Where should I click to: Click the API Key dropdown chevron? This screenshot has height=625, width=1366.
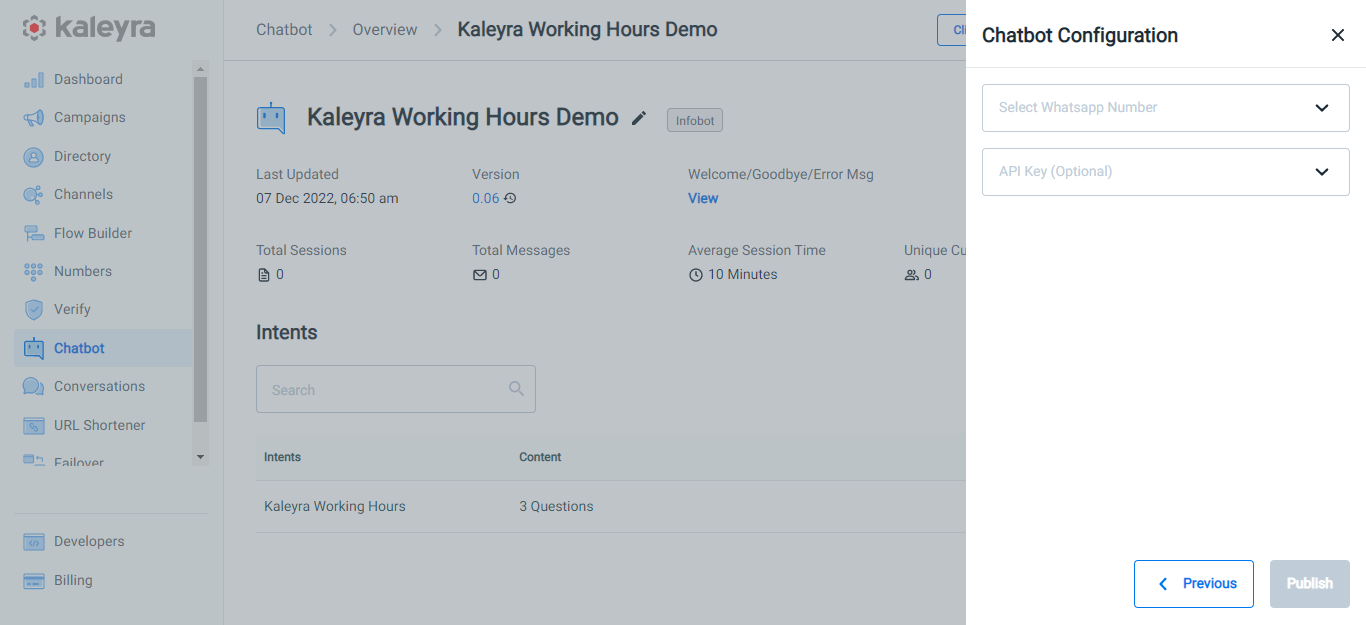point(1322,172)
